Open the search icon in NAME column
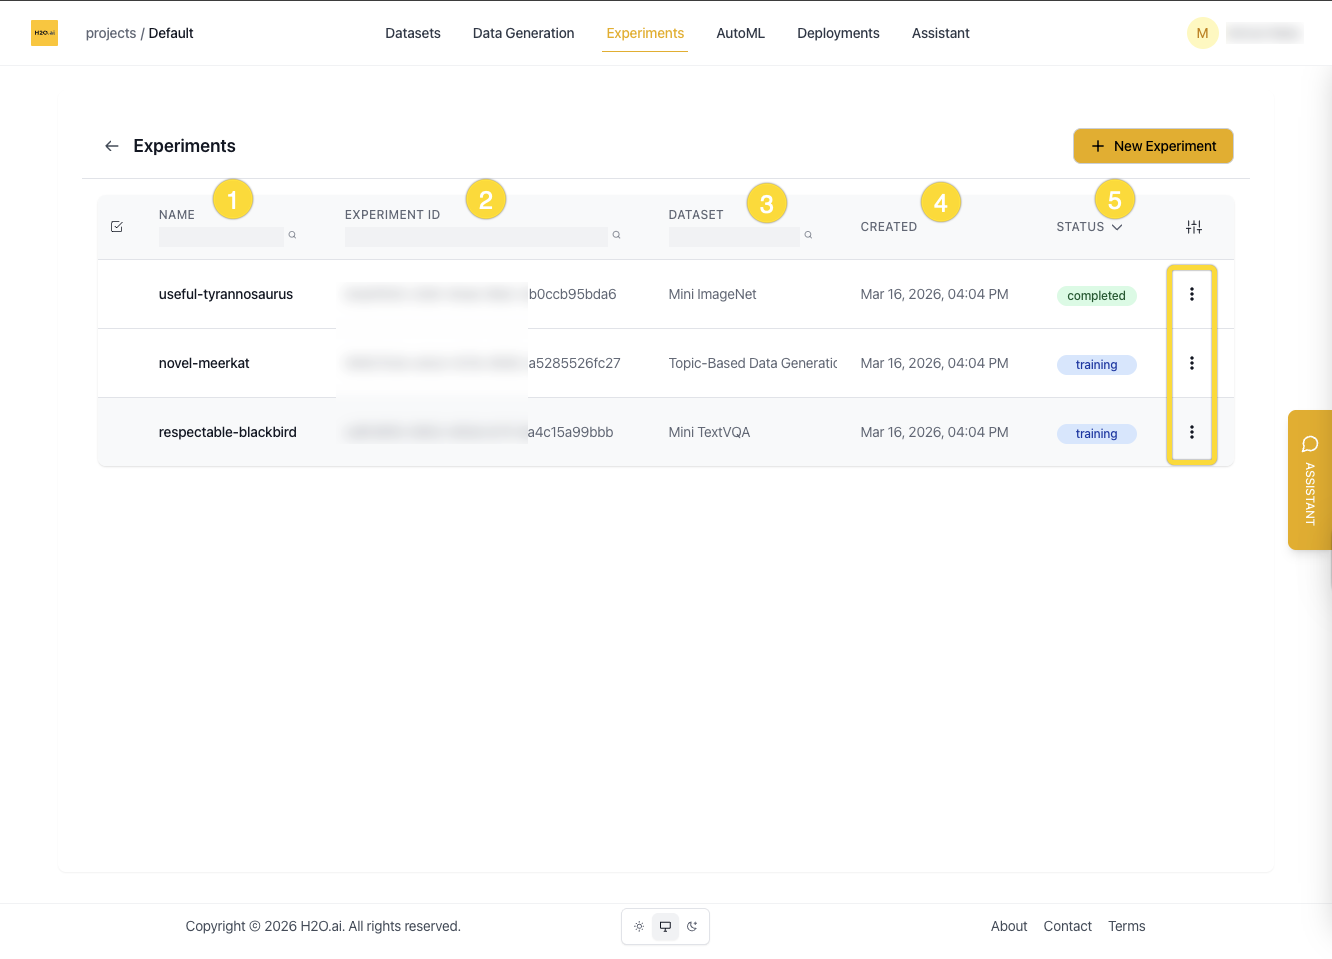Image resolution: width=1332 pixels, height=959 pixels. click(x=292, y=234)
